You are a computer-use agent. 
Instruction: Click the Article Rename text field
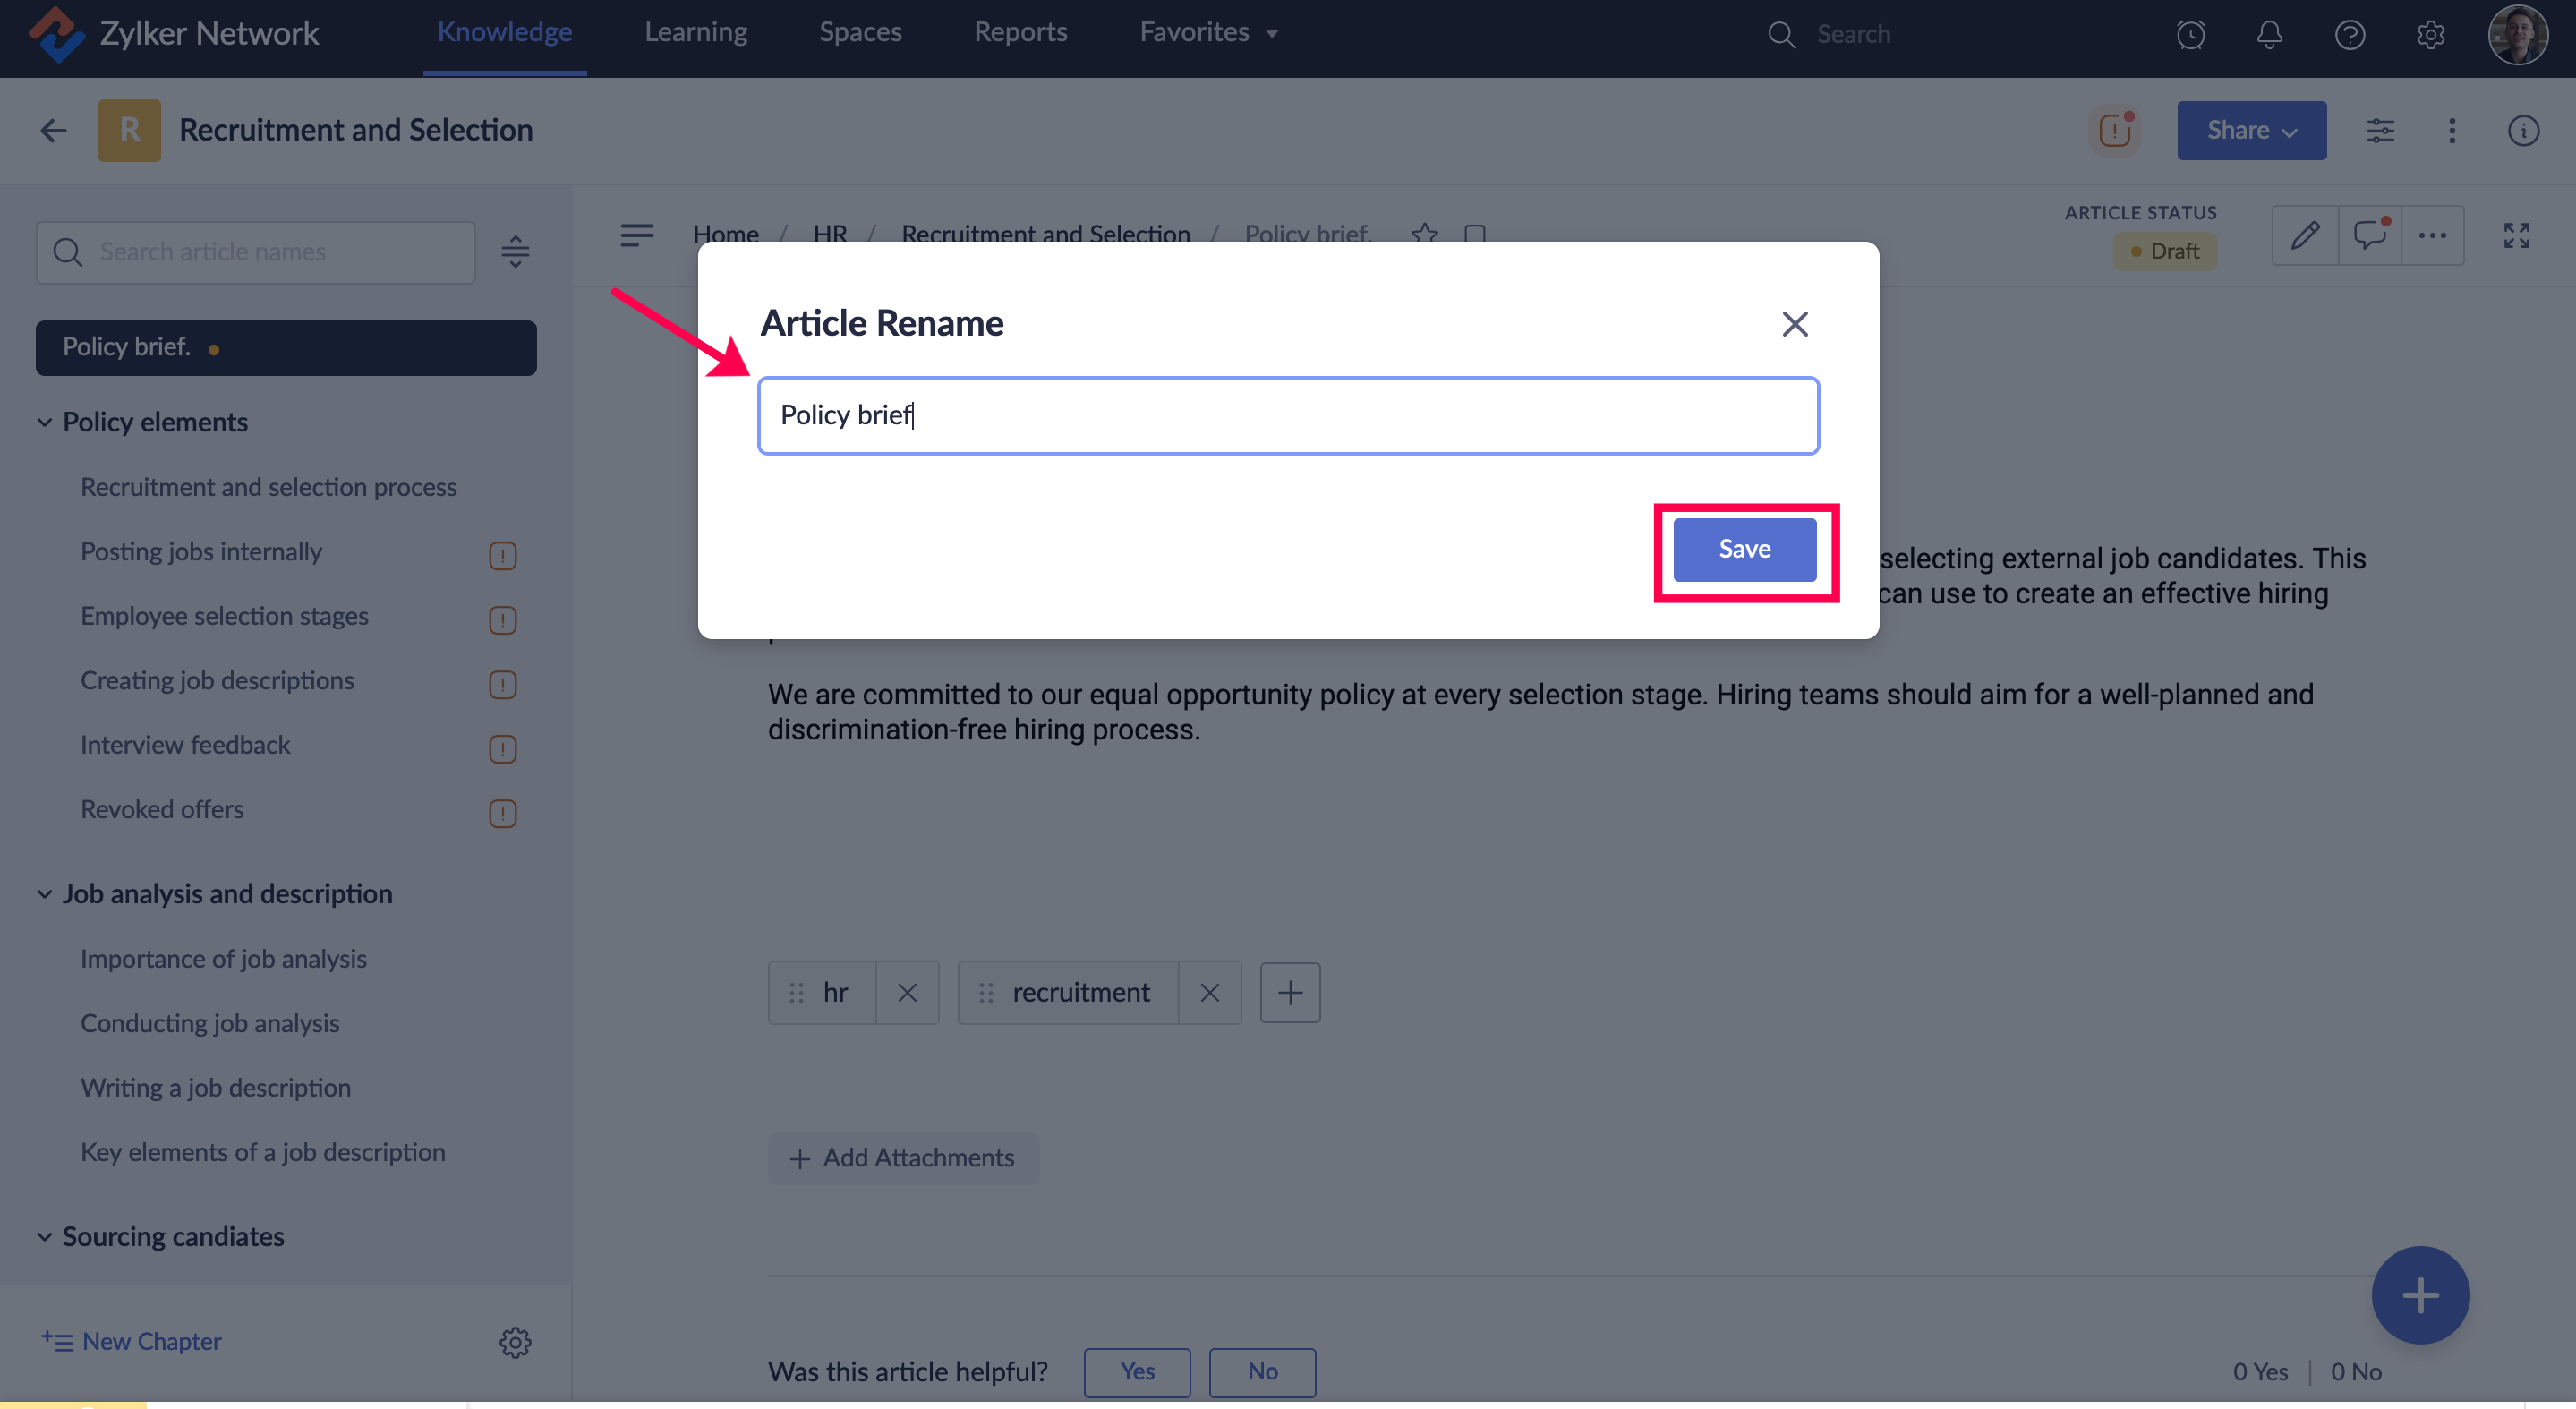coord(1287,416)
